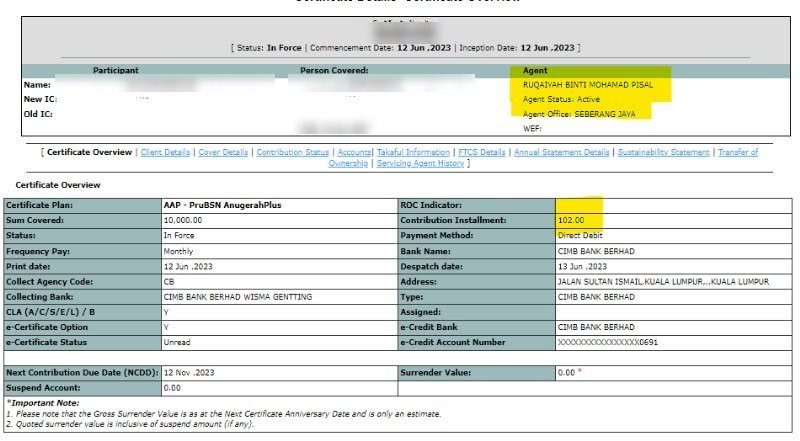Click CIMB BANK BERHAD WISMA GENTTING value
This screenshot has width=800, height=441.
[238, 297]
